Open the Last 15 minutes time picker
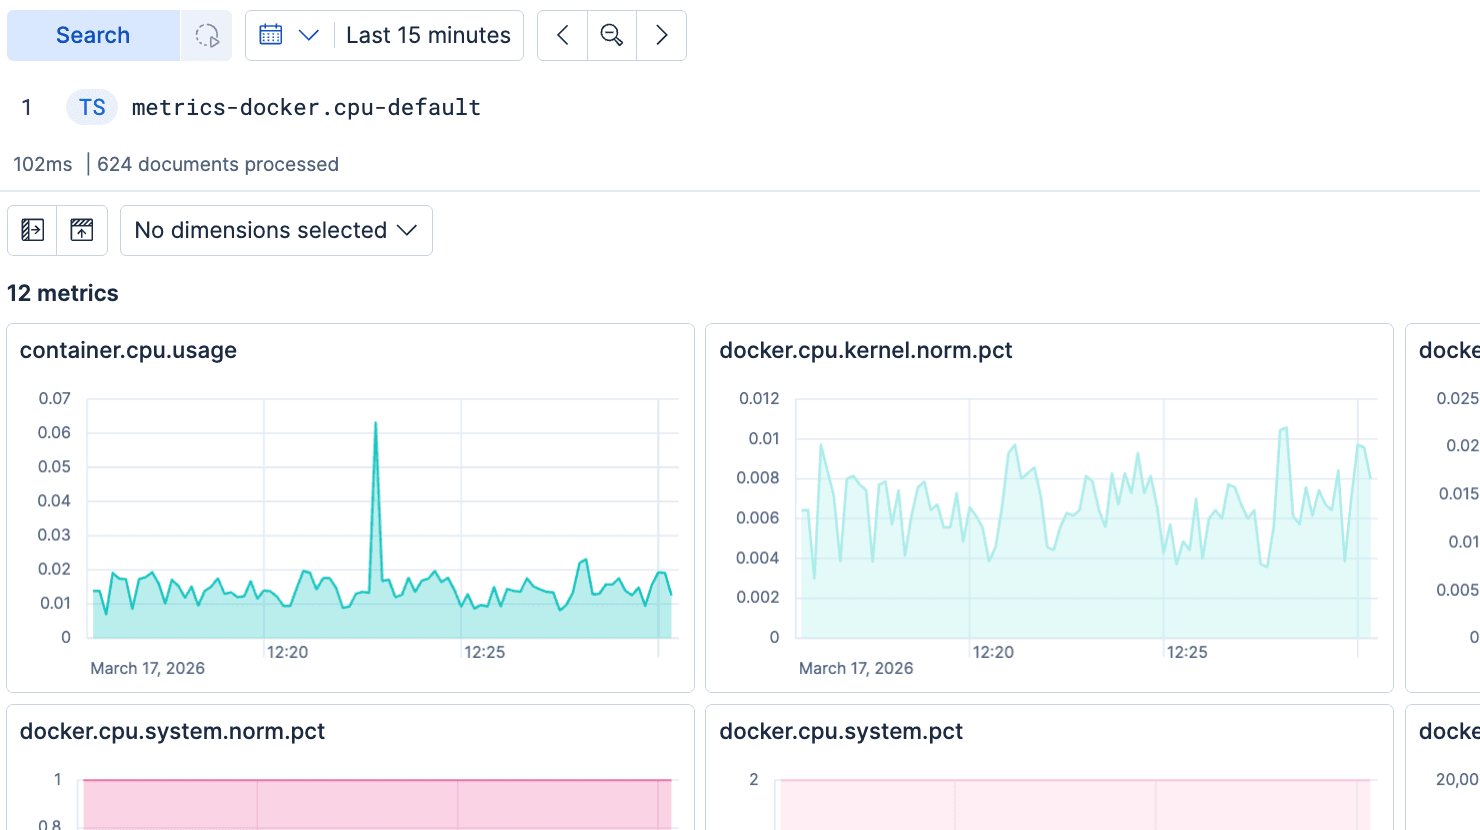The image size is (1480, 830). point(429,35)
